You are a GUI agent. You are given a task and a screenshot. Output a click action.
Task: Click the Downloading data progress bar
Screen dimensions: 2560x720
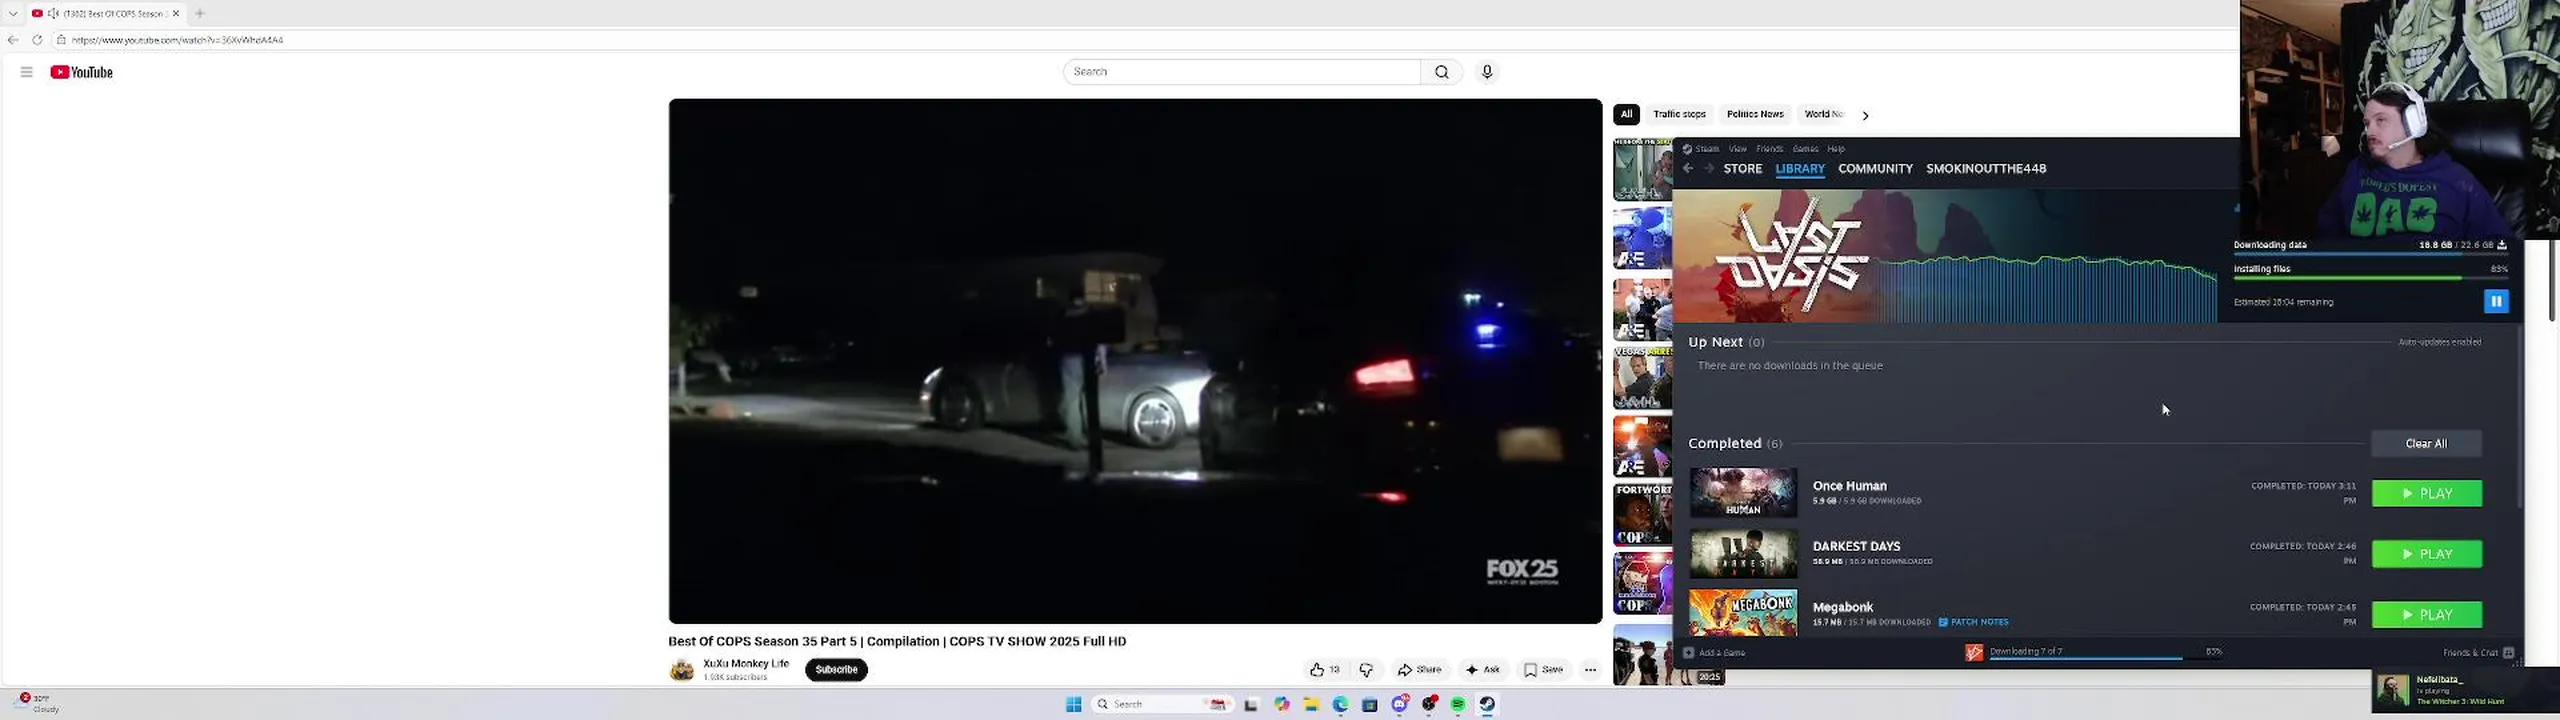click(x=2370, y=254)
